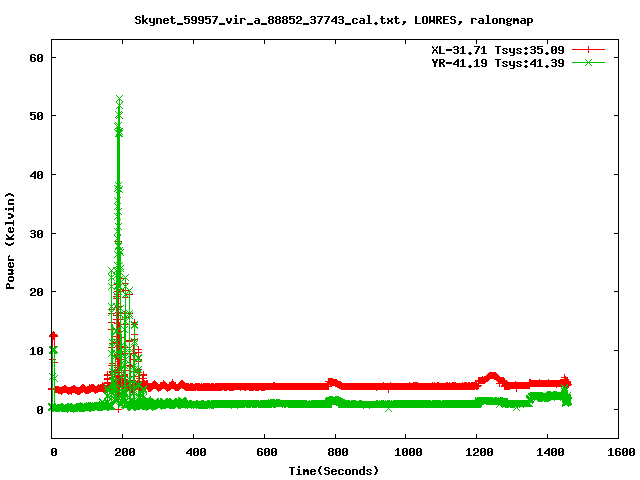Click y-axis tick label 40

click(x=36, y=175)
